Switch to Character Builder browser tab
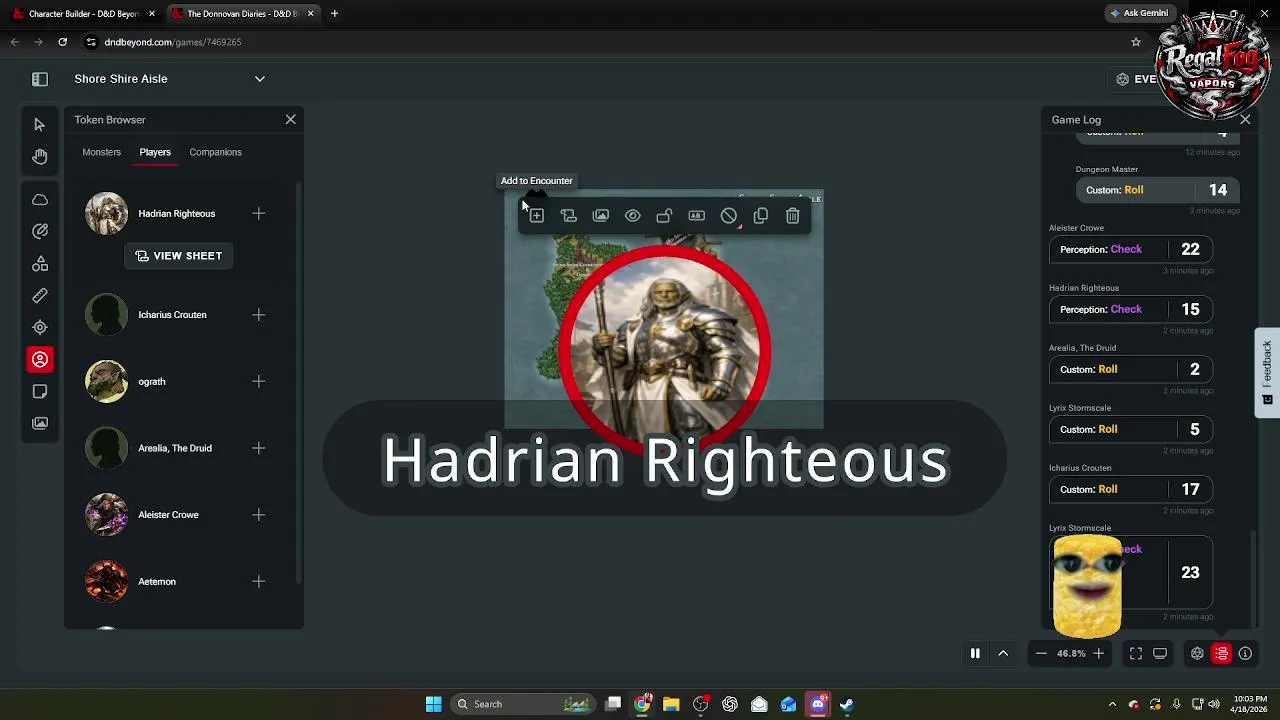 tap(83, 14)
